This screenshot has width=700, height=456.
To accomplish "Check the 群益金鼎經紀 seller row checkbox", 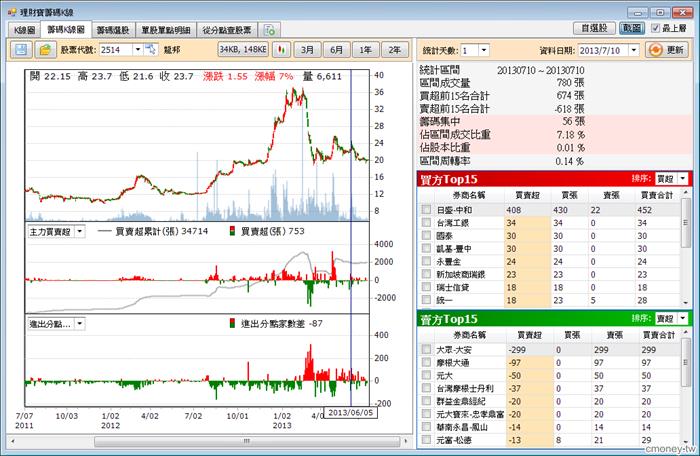I will pyautogui.click(x=427, y=401).
